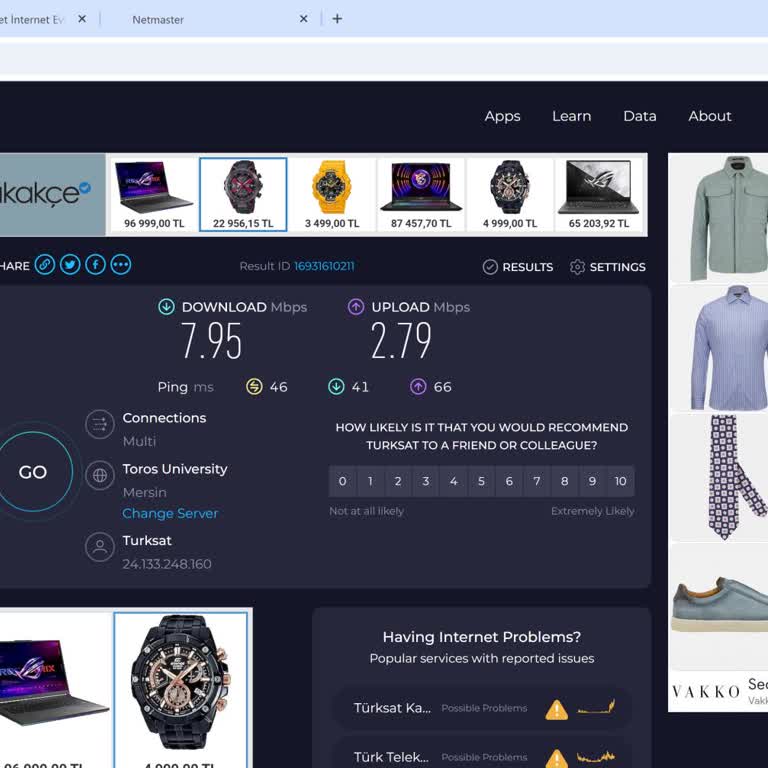The width and height of the screenshot is (768, 768).
Task: Click the patterned tie ad image
Action: click(718, 477)
